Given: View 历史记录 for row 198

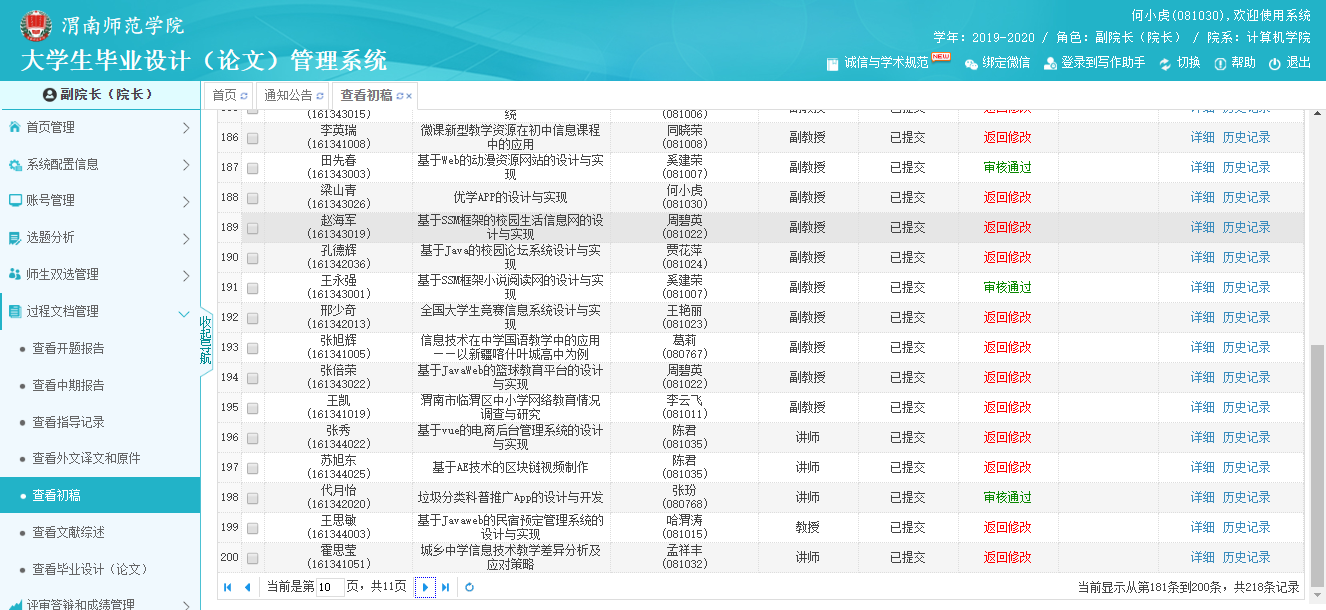Looking at the screenshot, I should point(1246,498).
